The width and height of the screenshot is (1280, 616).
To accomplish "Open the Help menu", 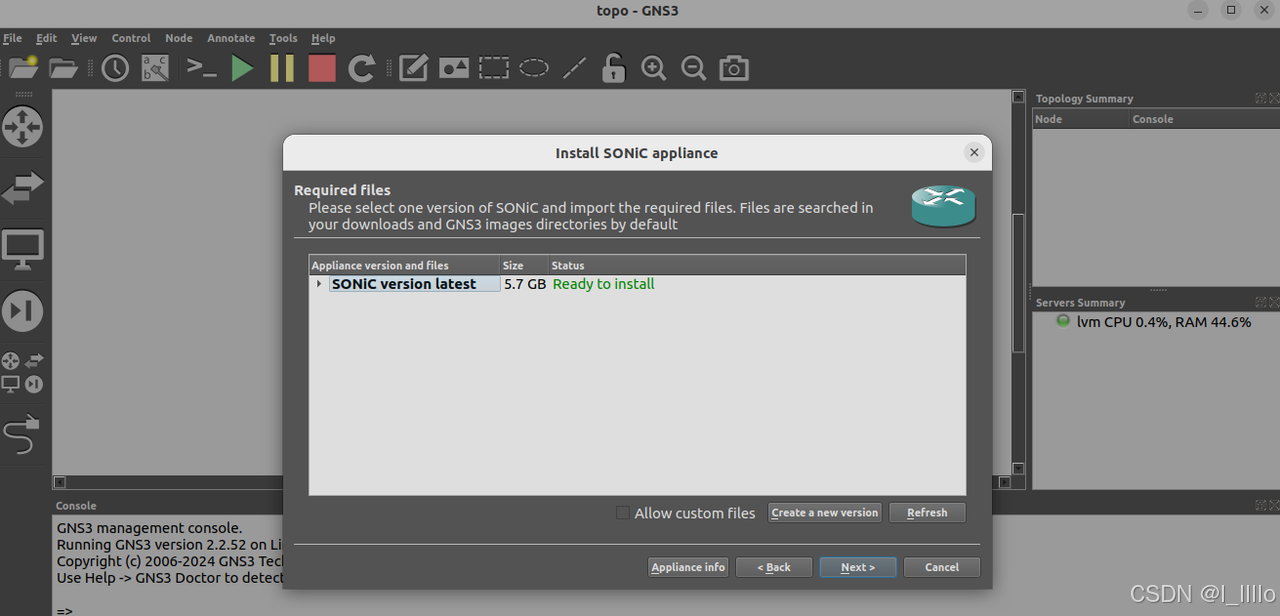I will [323, 38].
